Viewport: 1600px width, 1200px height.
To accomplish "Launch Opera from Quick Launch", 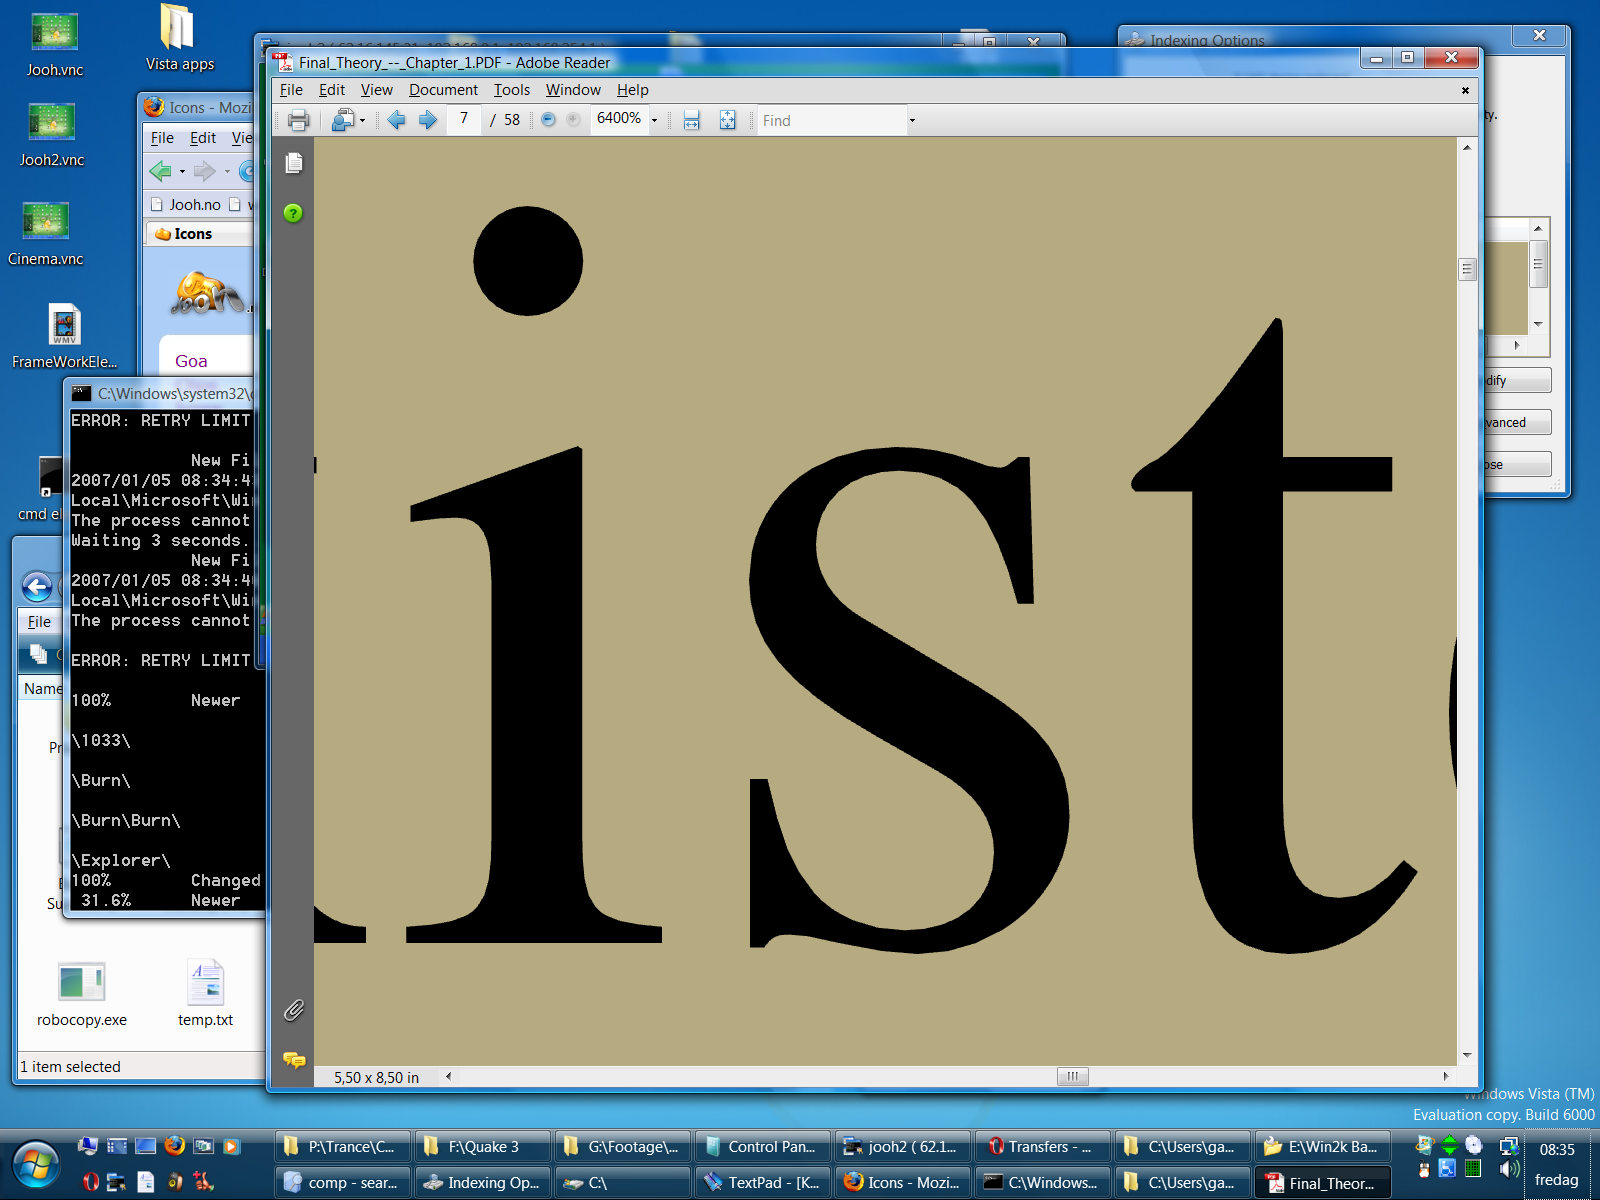I will (x=91, y=1182).
